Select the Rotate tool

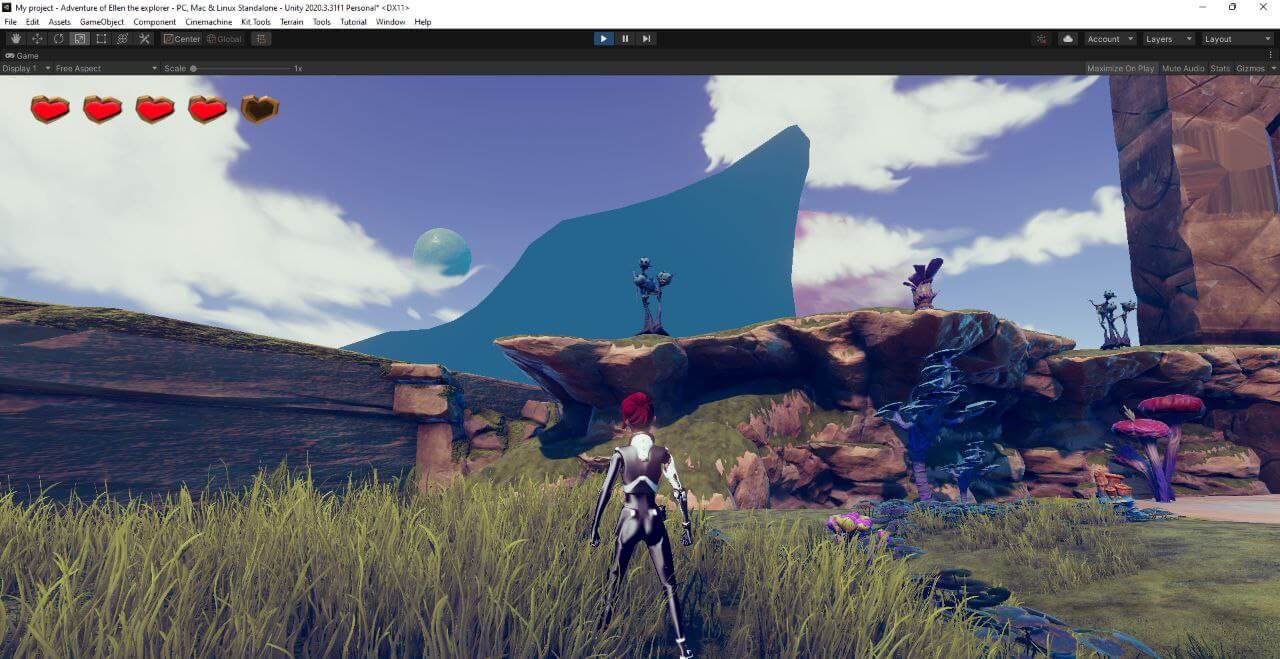[x=58, y=39]
